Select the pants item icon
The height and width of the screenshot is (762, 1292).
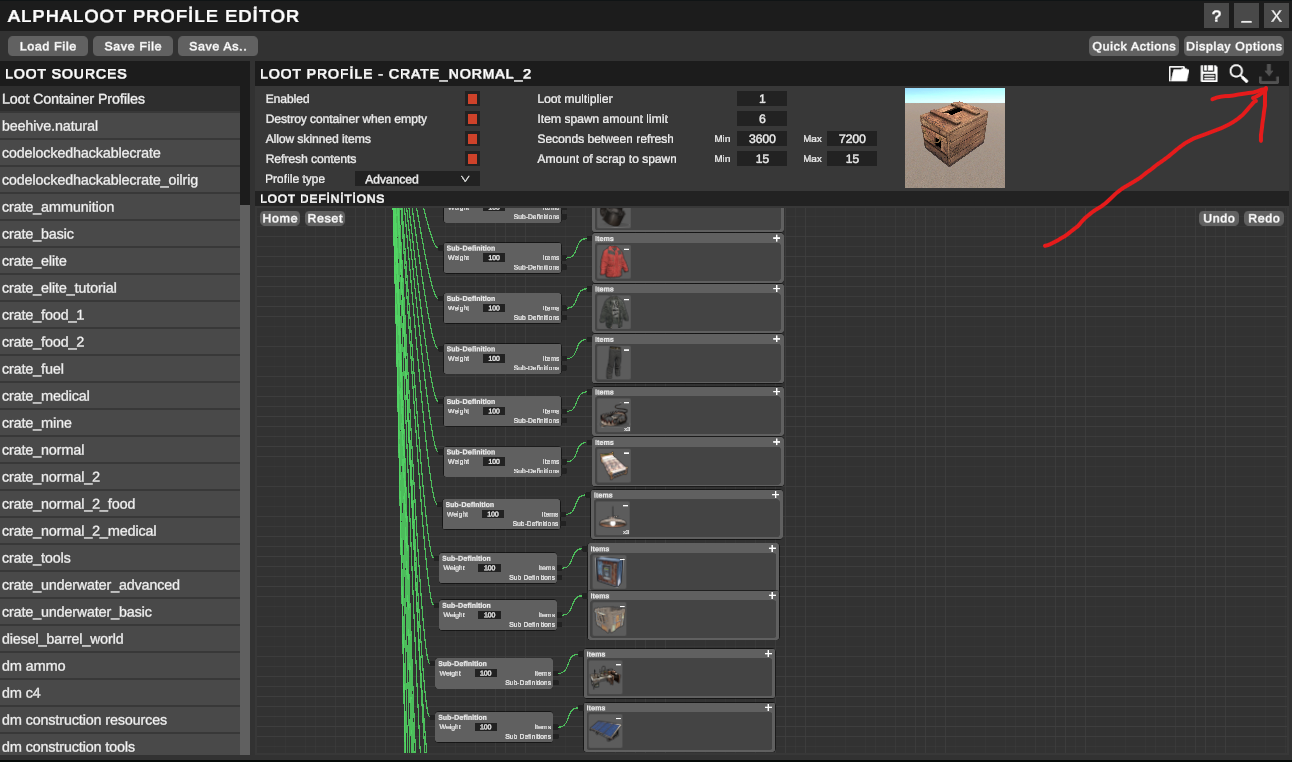[x=614, y=362]
